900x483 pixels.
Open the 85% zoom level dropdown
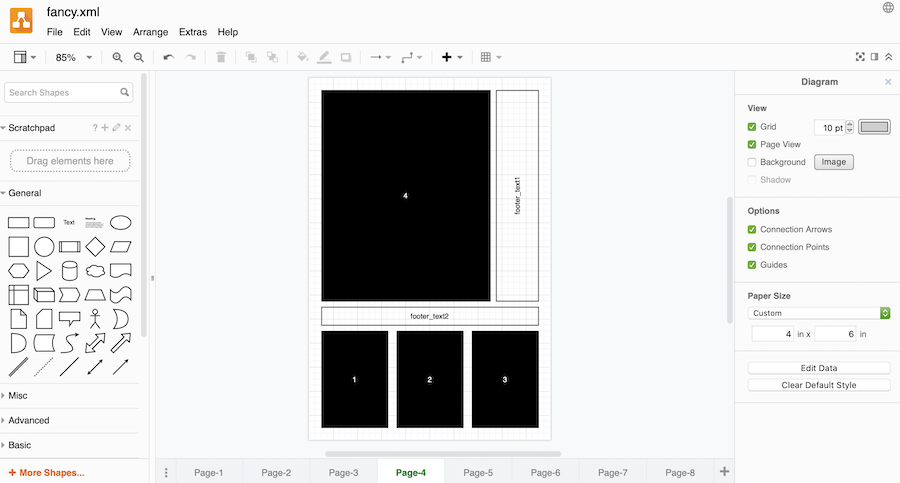[x=73, y=57]
